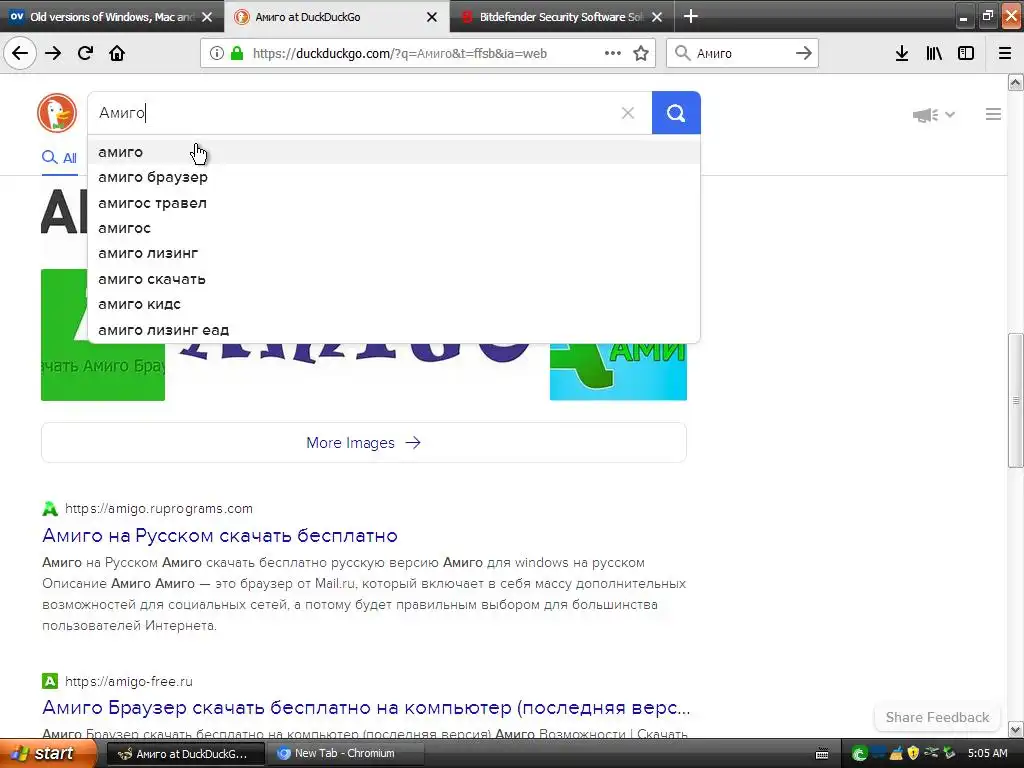
Task: Select the All results tab
Action: coord(59,158)
